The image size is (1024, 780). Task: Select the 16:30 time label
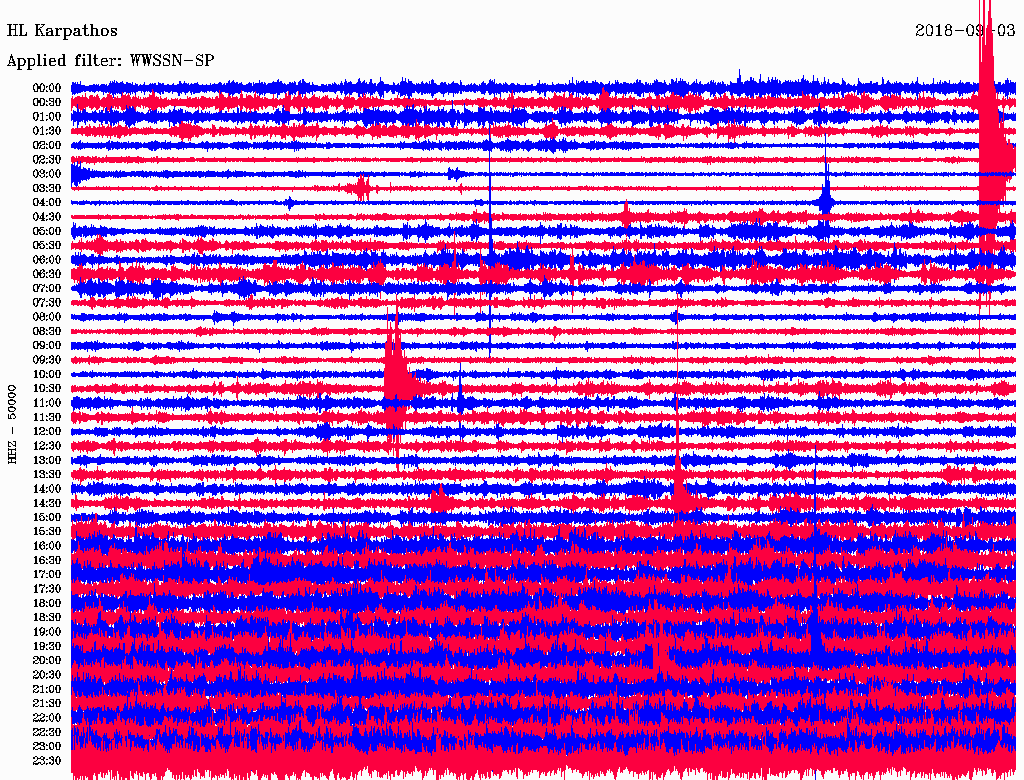click(x=46, y=561)
